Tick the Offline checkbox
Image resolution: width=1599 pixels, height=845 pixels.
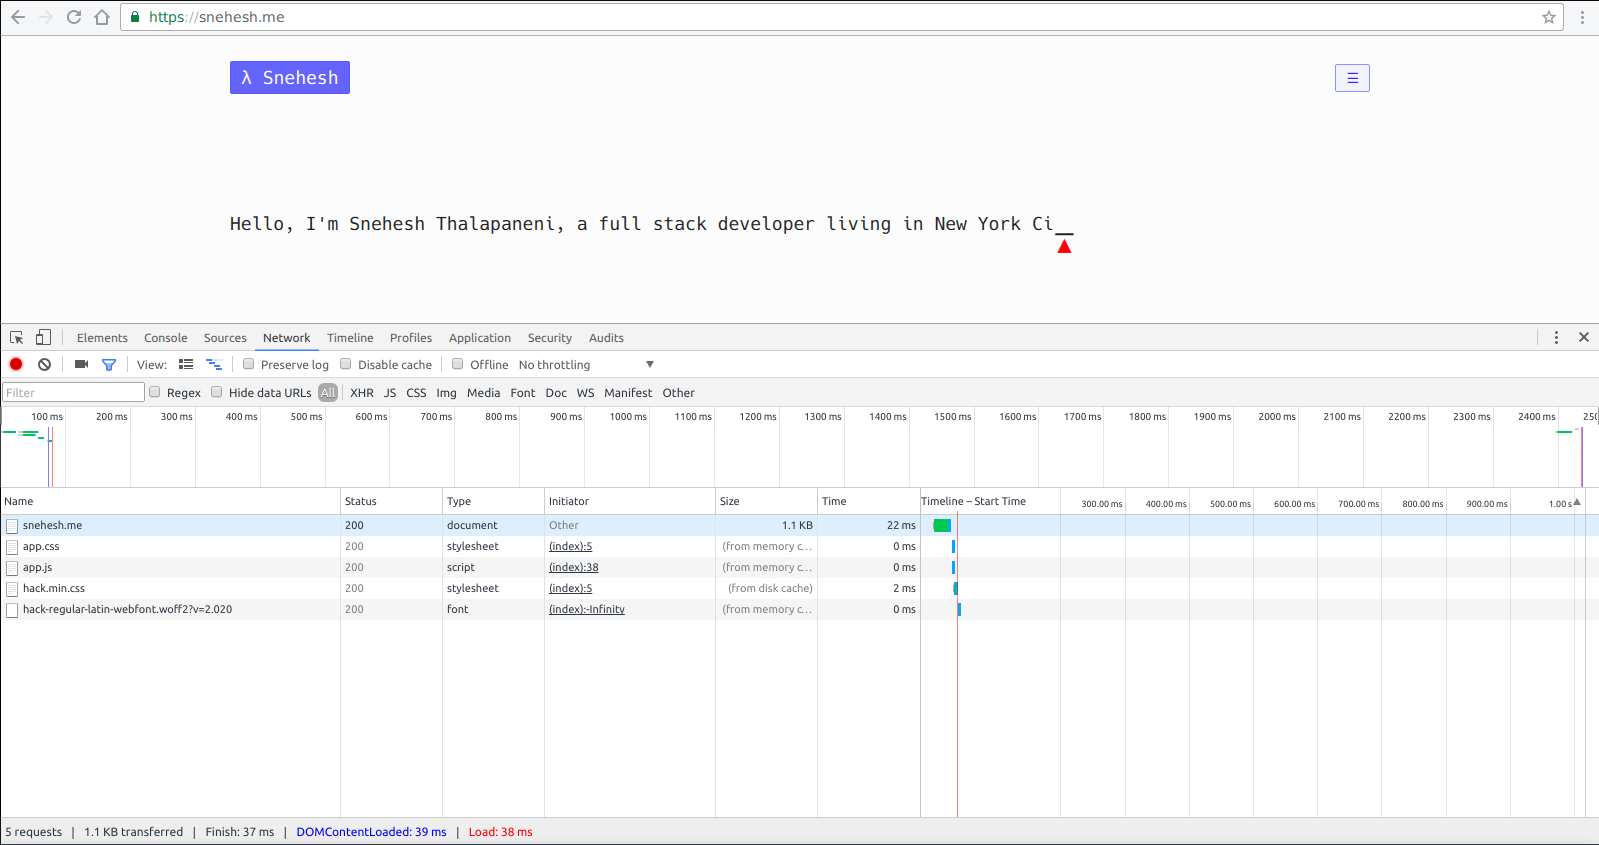coord(458,364)
